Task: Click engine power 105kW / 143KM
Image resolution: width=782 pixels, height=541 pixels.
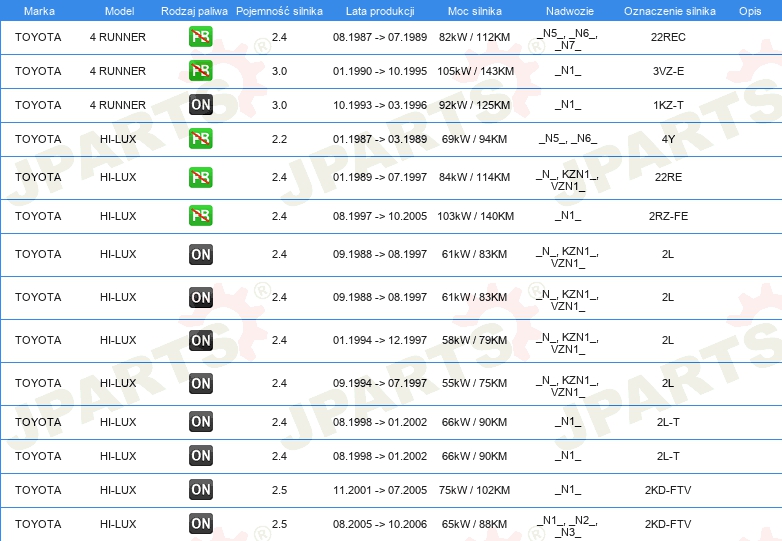Action: 475,71
